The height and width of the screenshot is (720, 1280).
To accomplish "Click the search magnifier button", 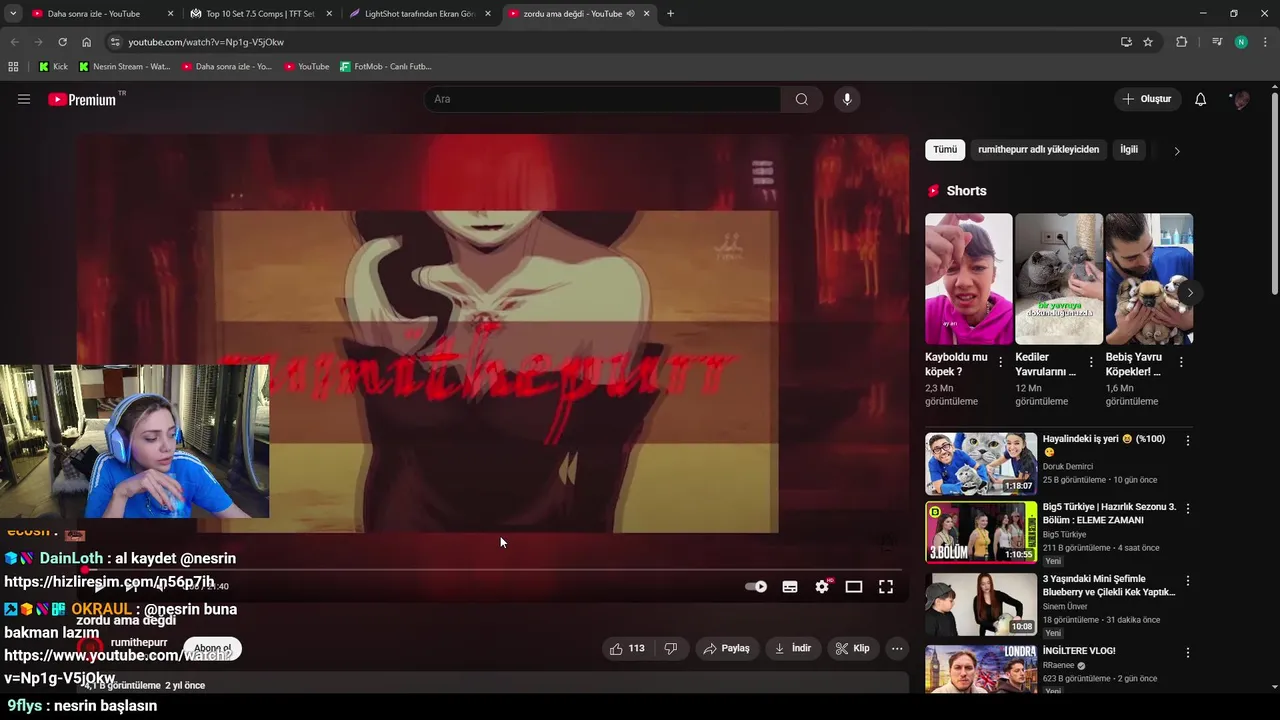I will [802, 99].
